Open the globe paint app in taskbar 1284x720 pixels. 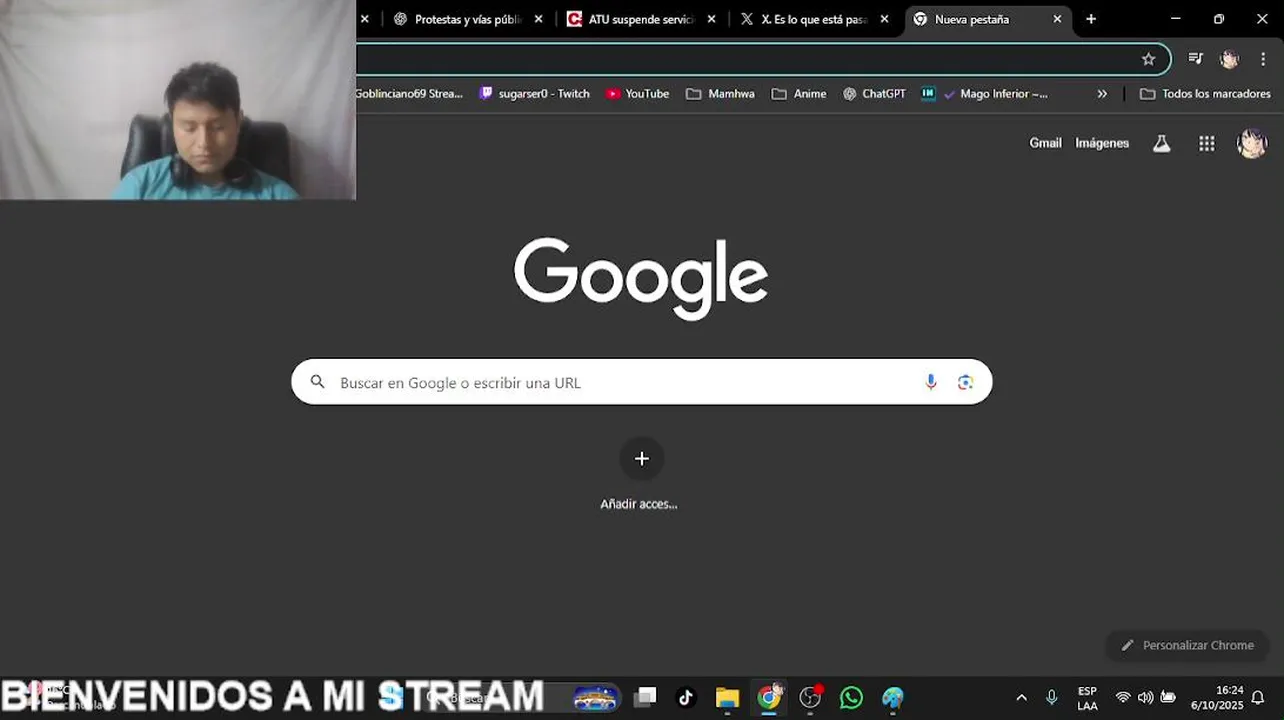pos(892,697)
